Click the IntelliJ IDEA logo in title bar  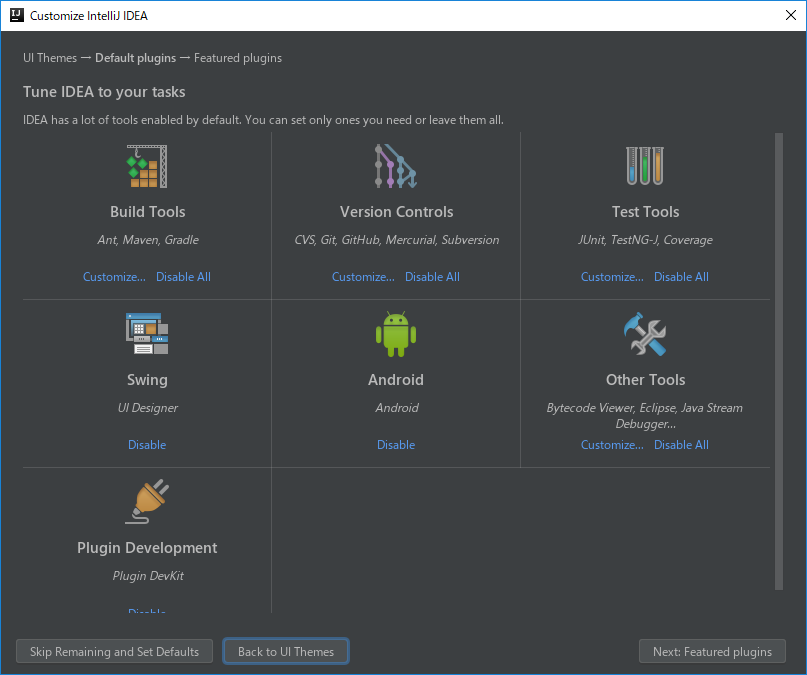[17, 15]
